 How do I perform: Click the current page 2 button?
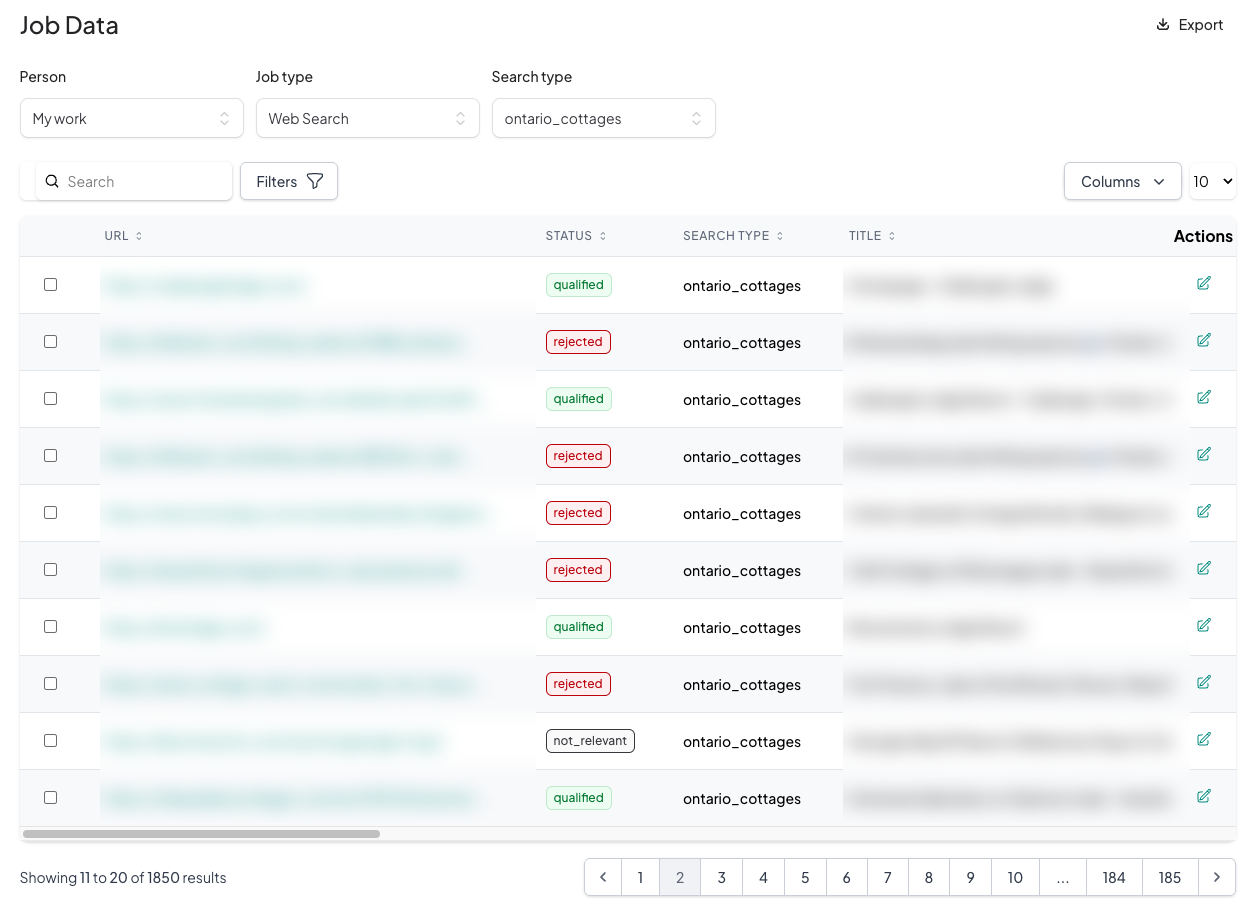click(680, 877)
